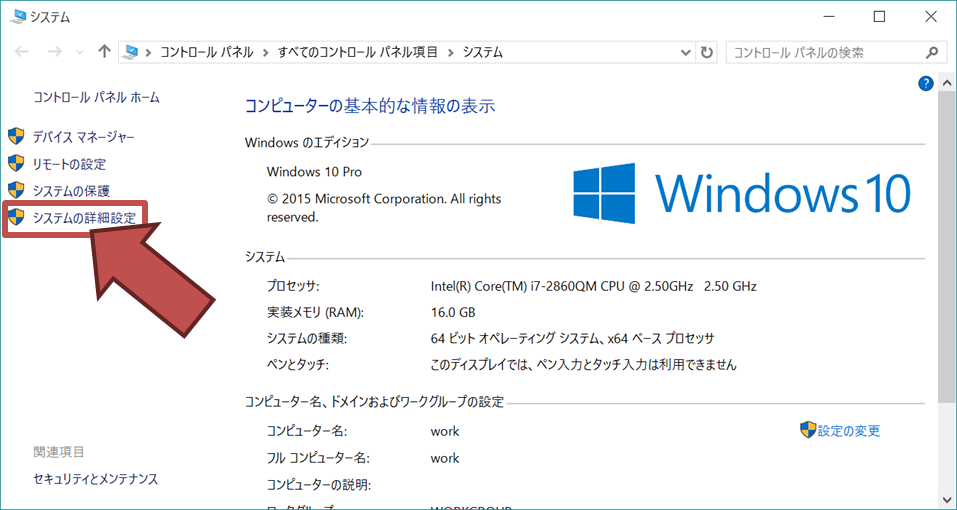Viewport: 957px width, 510px height.
Task: Click the magnifier icon in the search box
Action: coord(931,52)
